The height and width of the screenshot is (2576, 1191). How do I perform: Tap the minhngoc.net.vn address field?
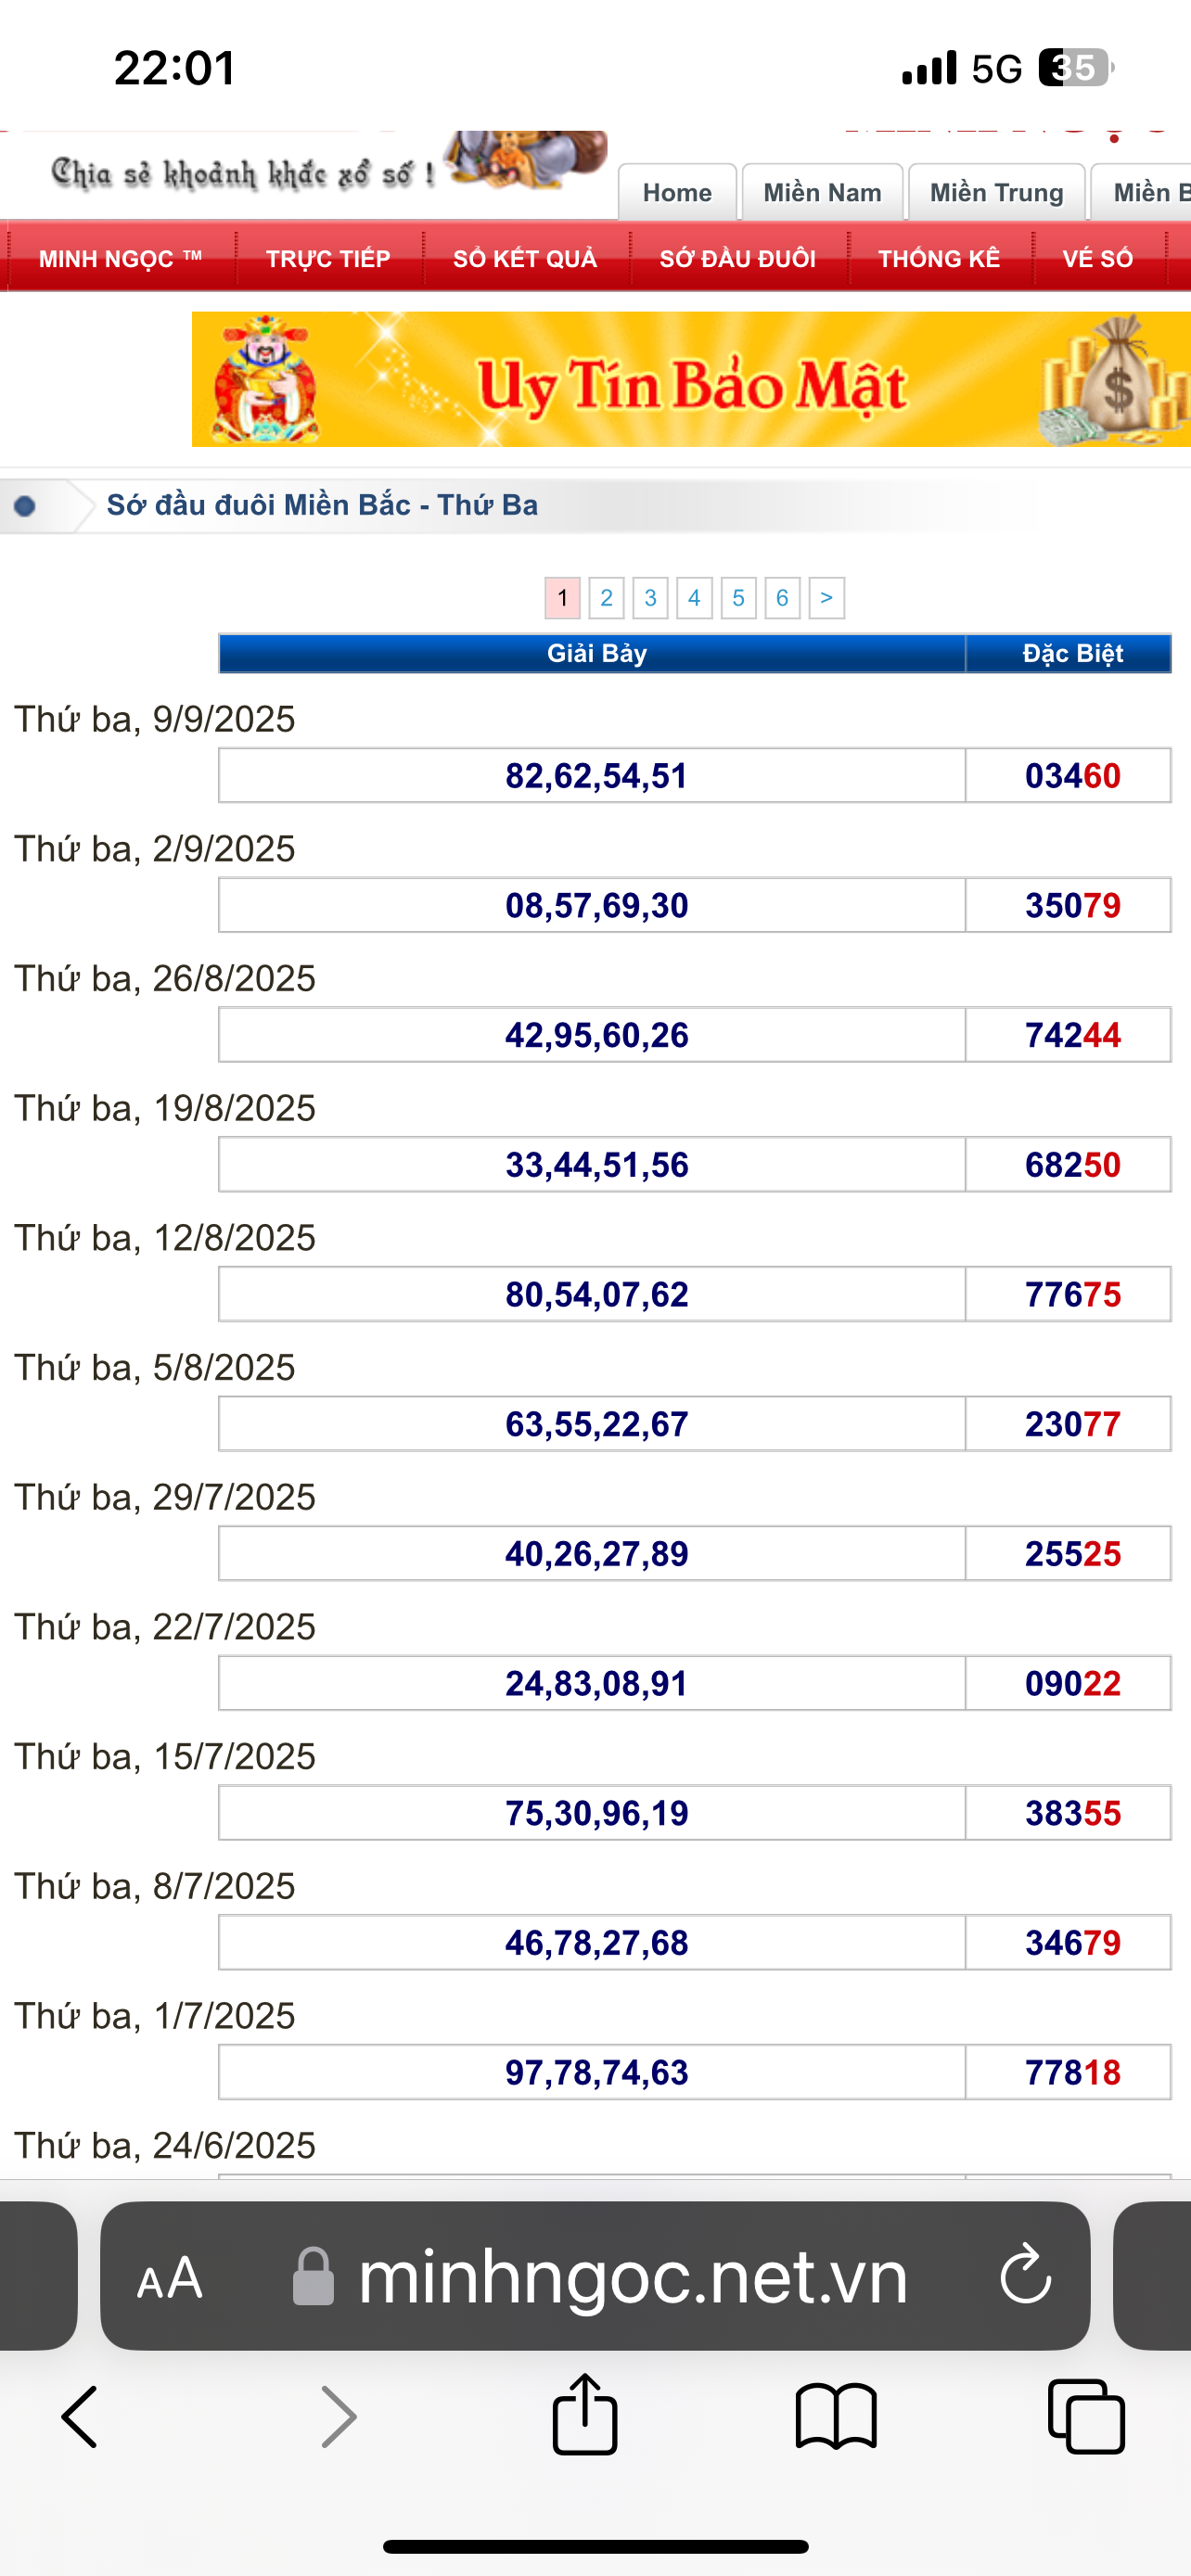coord(632,2276)
